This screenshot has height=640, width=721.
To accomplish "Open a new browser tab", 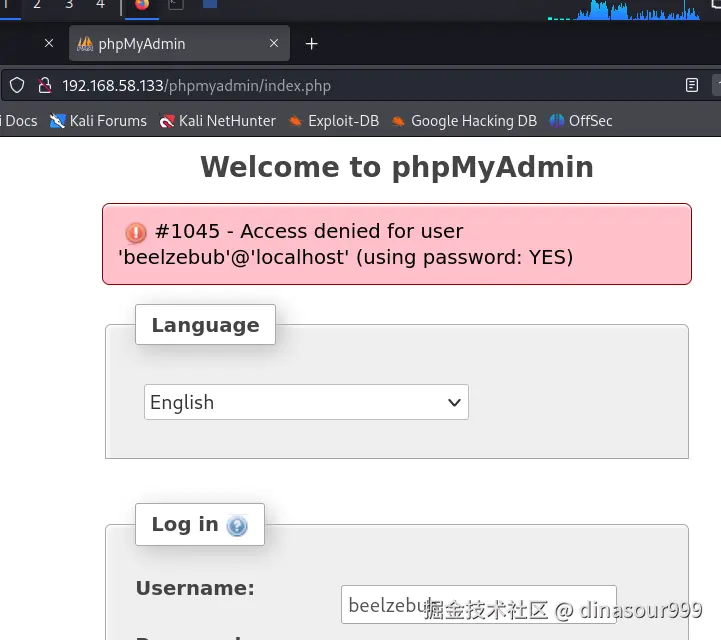I will pyautogui.click(x=312, y=44).
